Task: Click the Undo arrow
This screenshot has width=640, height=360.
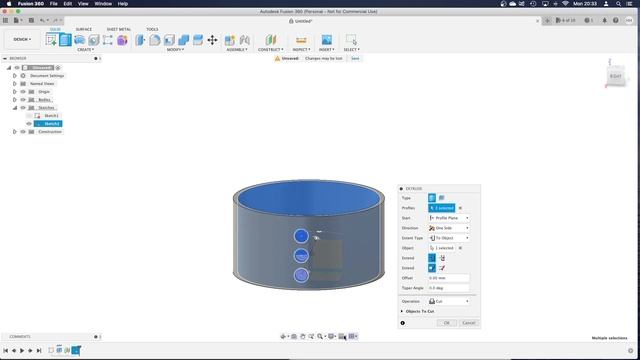Action: pyautogui.click(x=43, y=20)
